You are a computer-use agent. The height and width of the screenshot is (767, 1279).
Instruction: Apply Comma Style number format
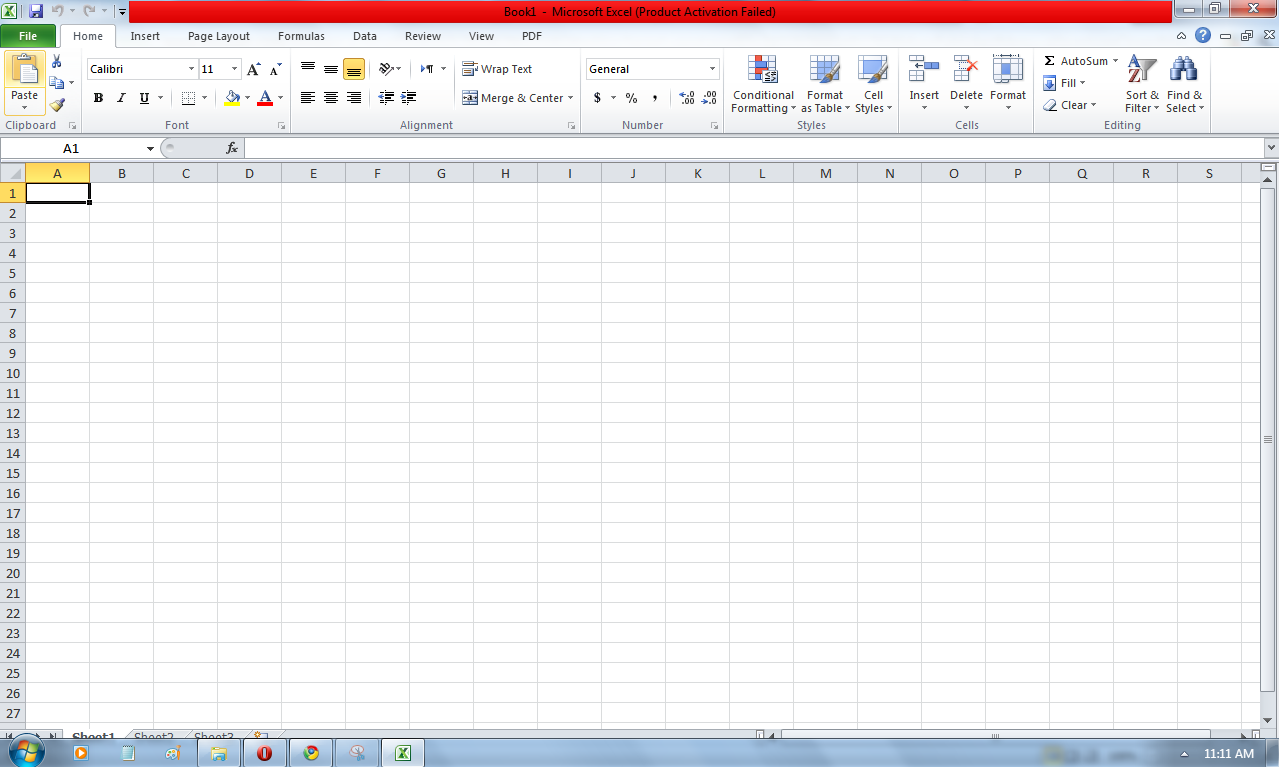coord(655,98)
